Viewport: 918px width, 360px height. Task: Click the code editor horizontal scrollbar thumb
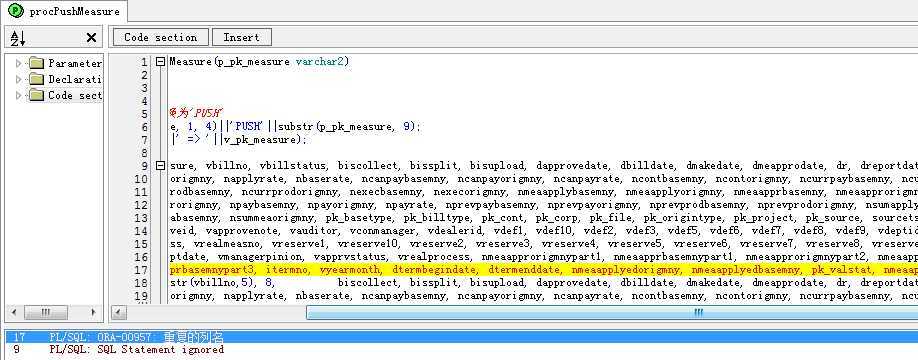[x=612, y=313]
